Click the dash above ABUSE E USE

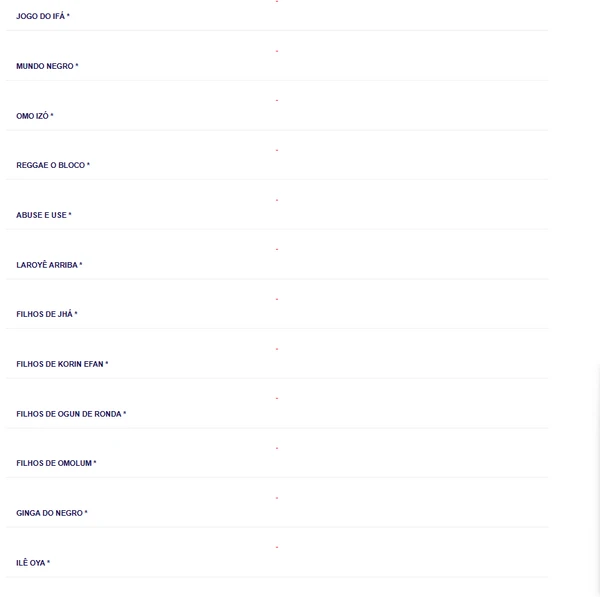coord(277,200)
